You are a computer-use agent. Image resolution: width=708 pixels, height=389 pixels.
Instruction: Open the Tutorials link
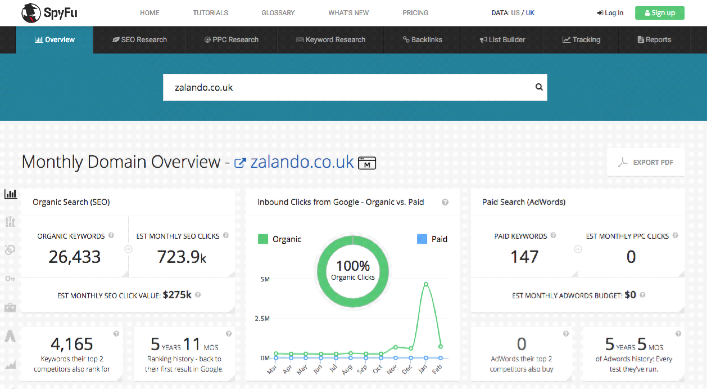pyautogui.click(x=210, y=13)
